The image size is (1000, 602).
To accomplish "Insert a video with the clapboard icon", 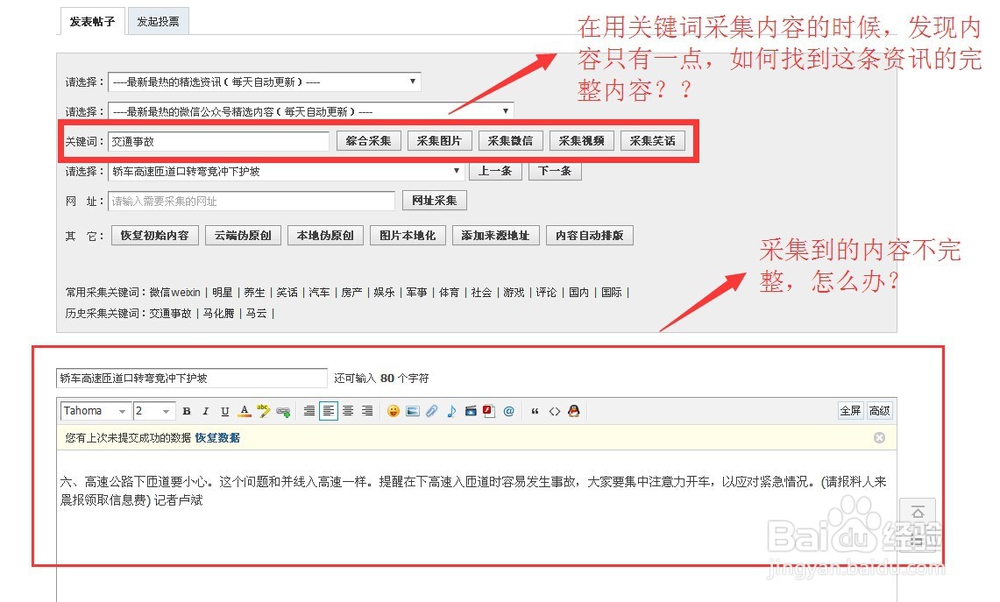I will tap(471, 411).
